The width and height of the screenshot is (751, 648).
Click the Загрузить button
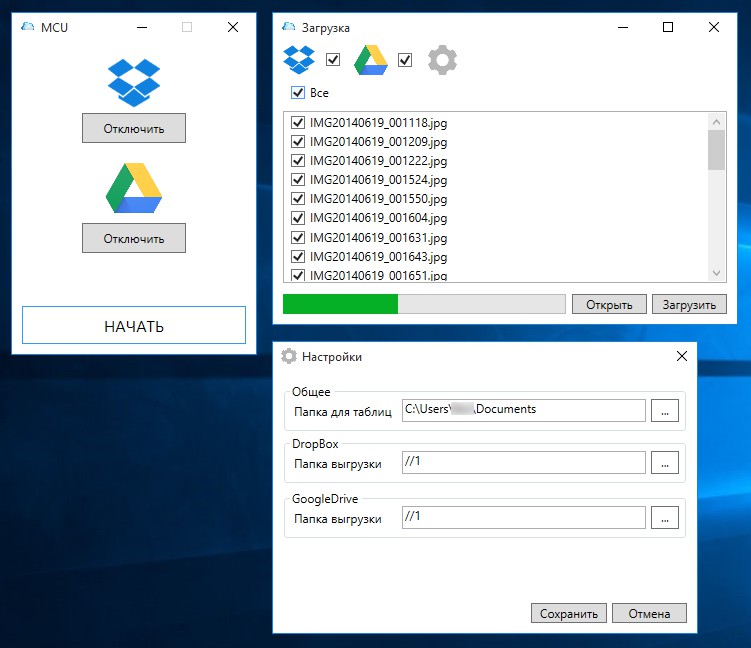689,305
